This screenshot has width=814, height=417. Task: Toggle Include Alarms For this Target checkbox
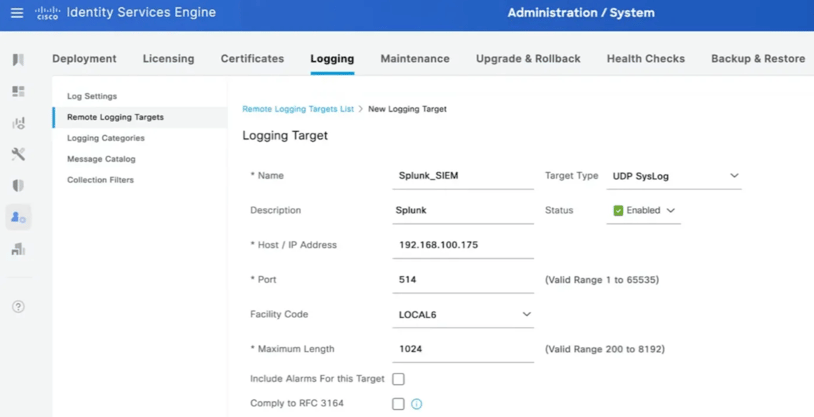click(398, 379)
